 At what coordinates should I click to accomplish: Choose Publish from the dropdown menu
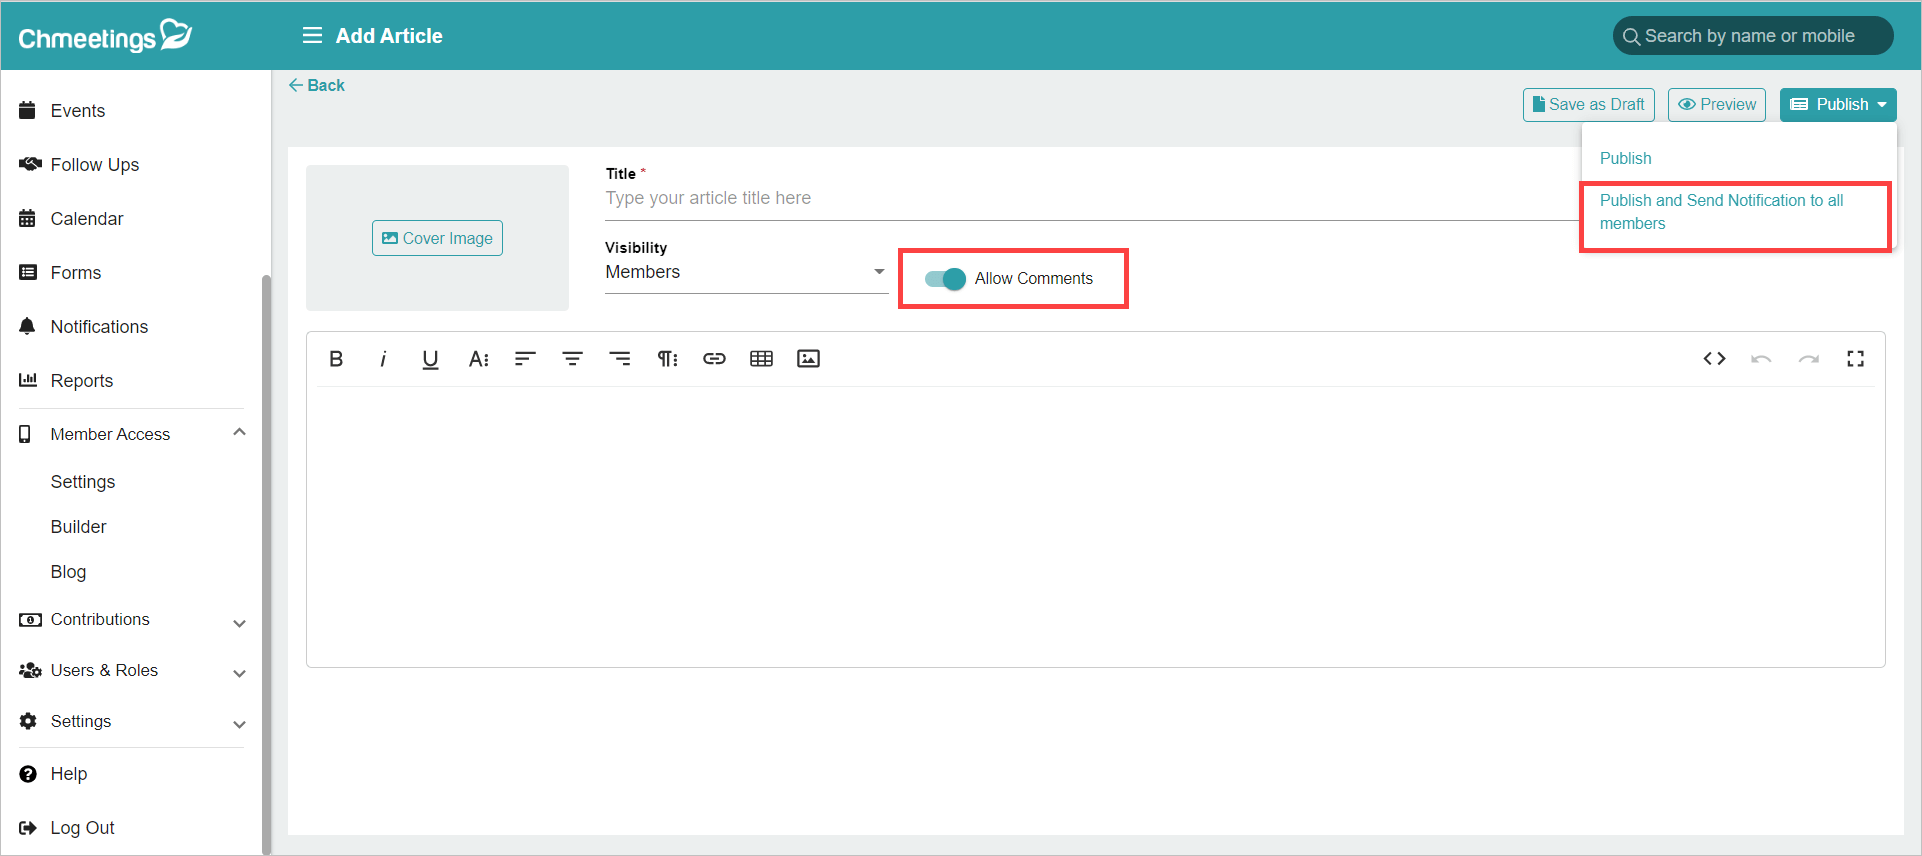point(1625,158)
